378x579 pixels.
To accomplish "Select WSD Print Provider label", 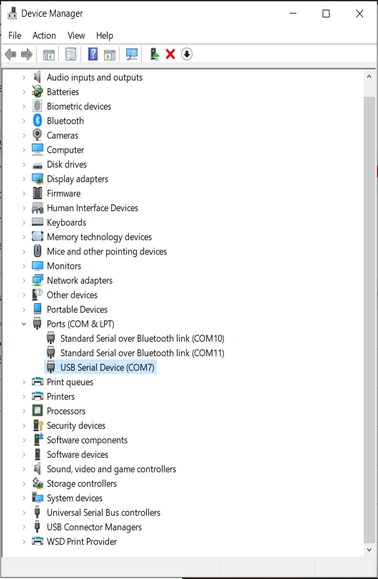I will [82, 541].
